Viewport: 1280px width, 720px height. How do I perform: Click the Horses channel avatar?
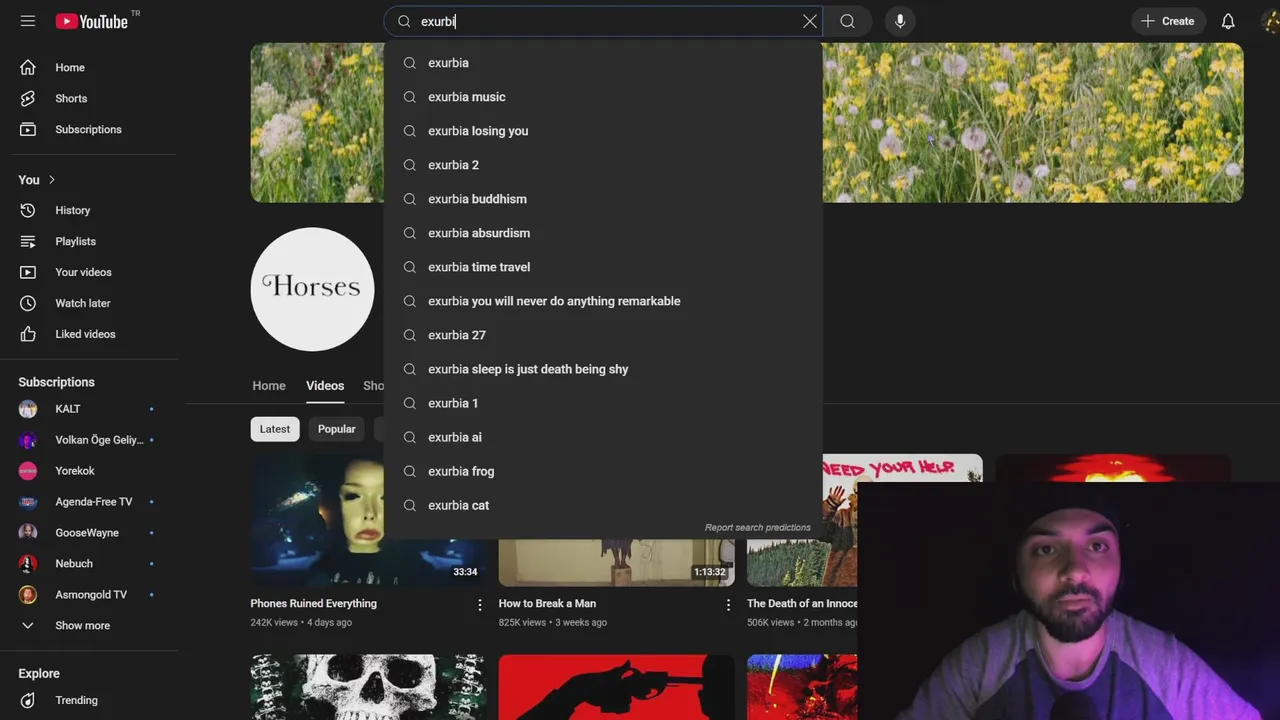pos(312,289)
